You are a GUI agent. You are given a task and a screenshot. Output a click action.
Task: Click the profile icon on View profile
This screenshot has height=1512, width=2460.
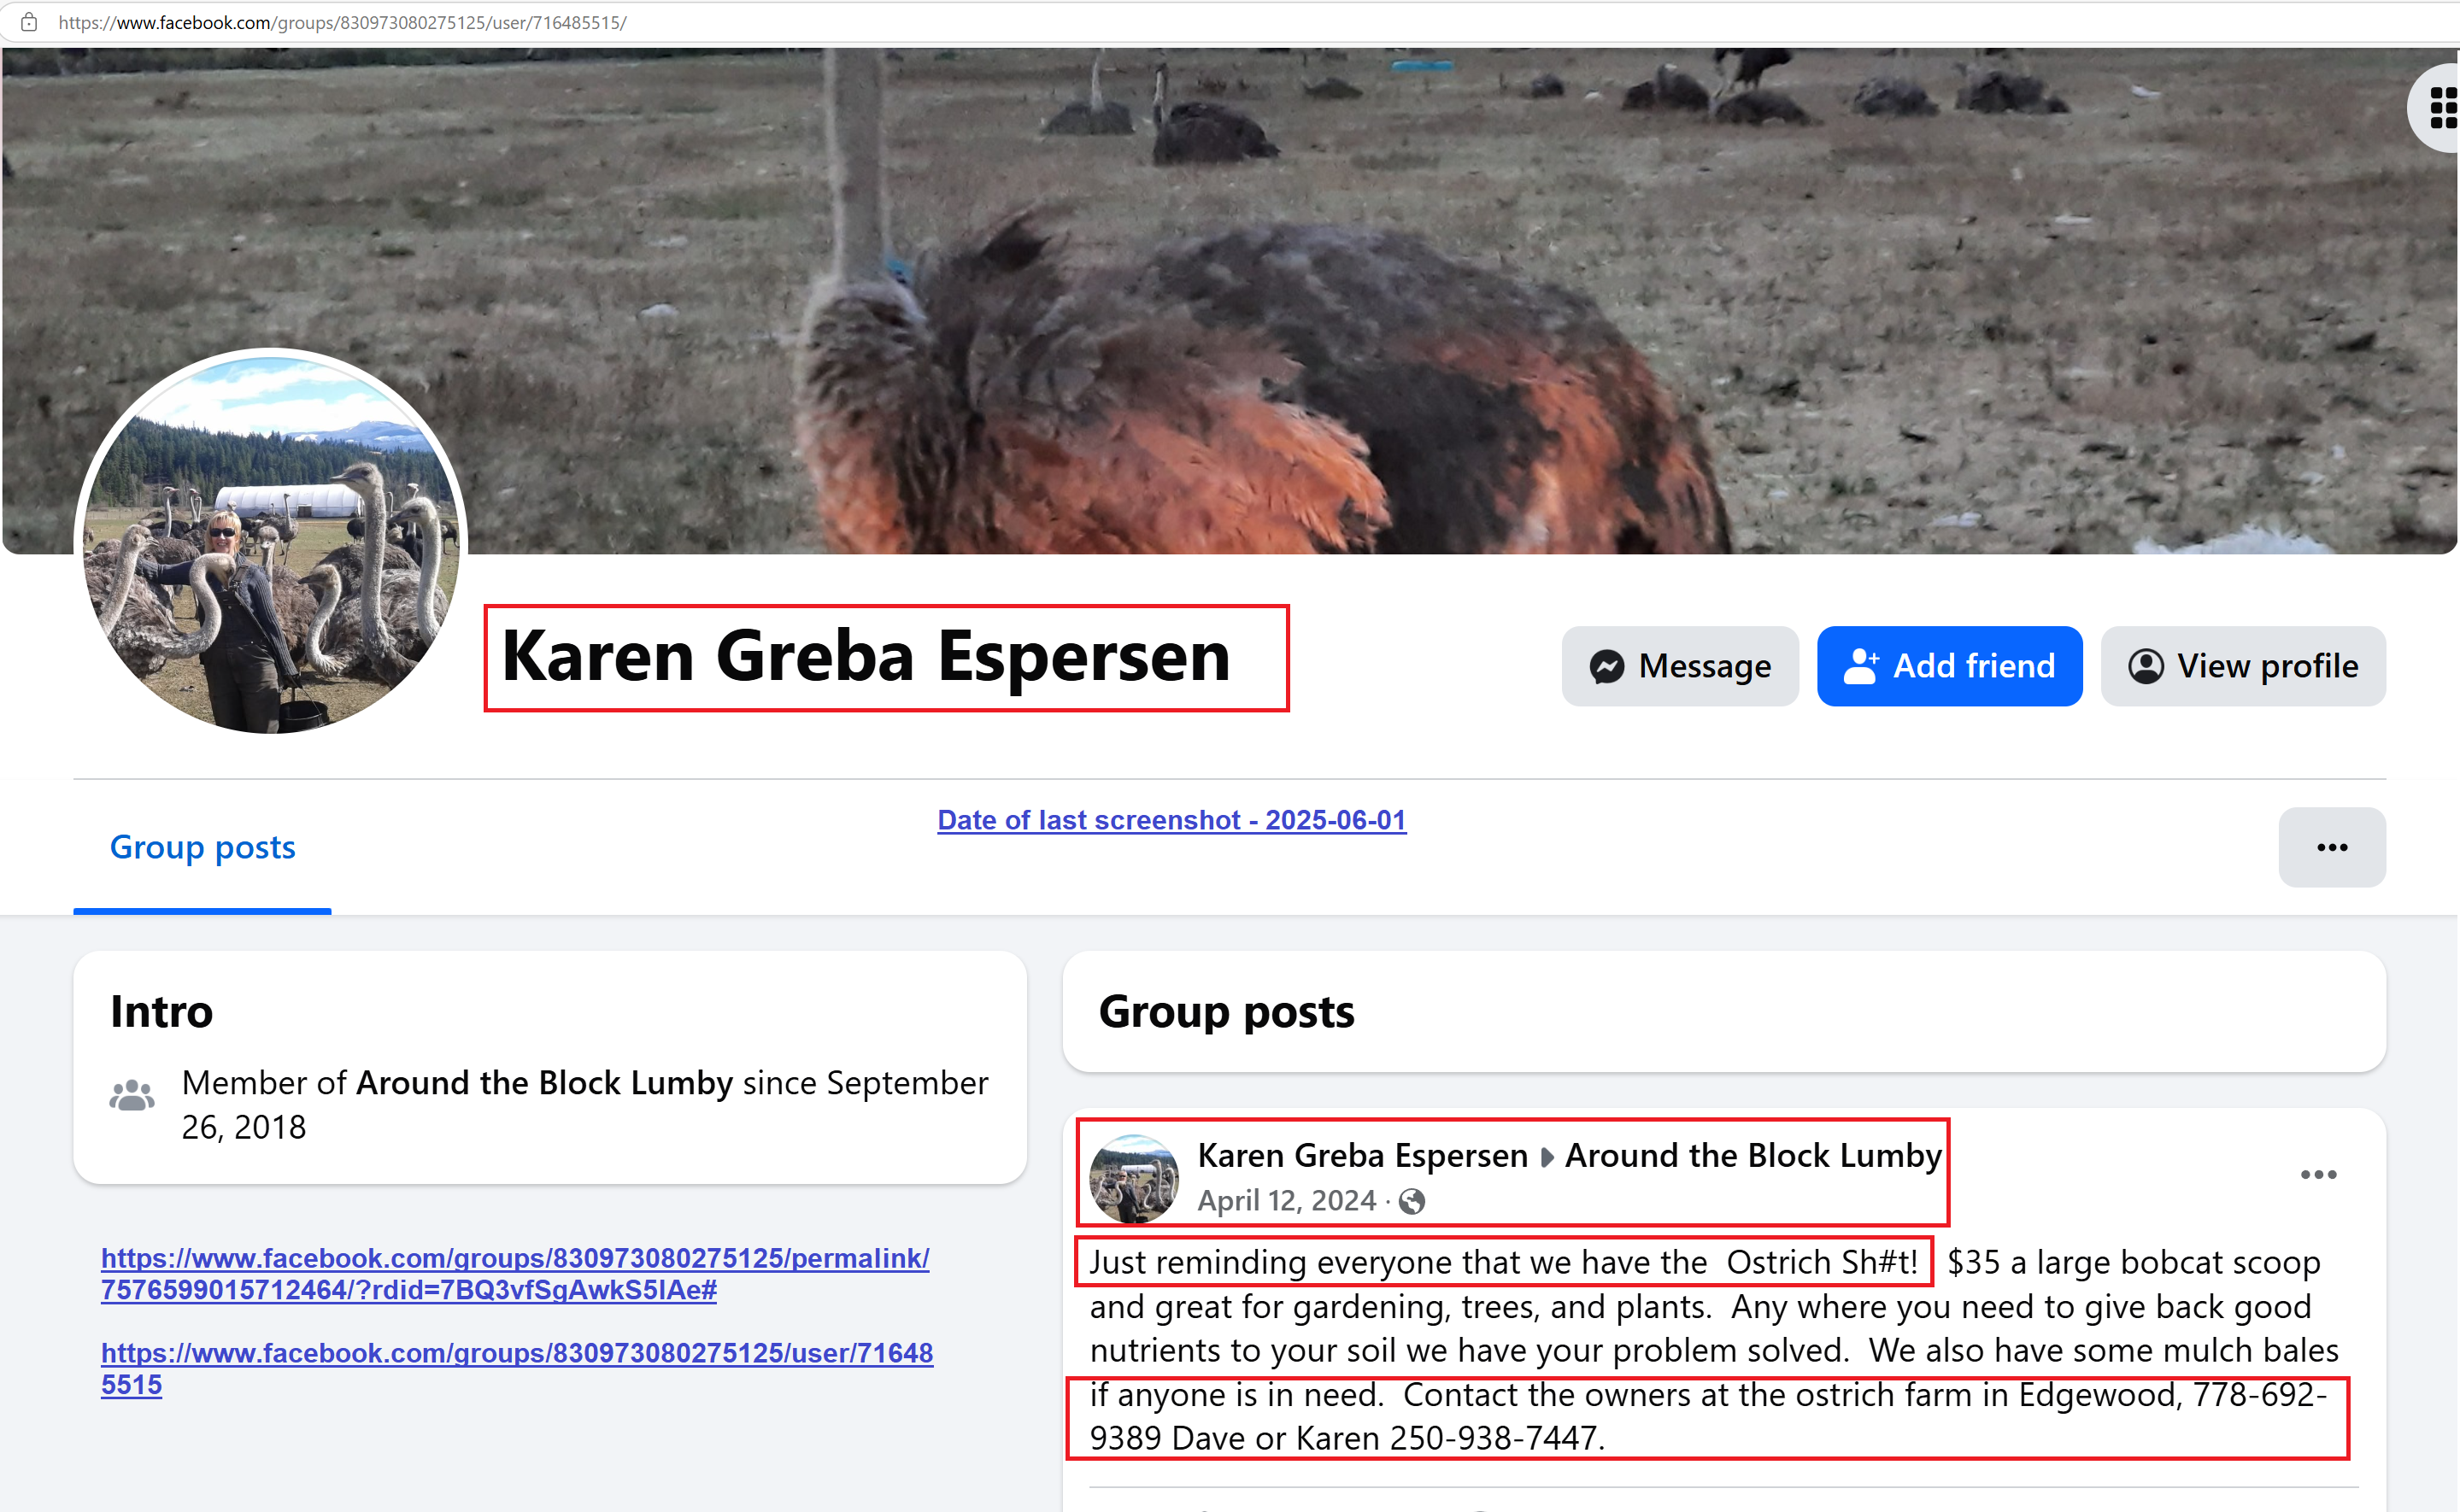(x=2145, y=666)
